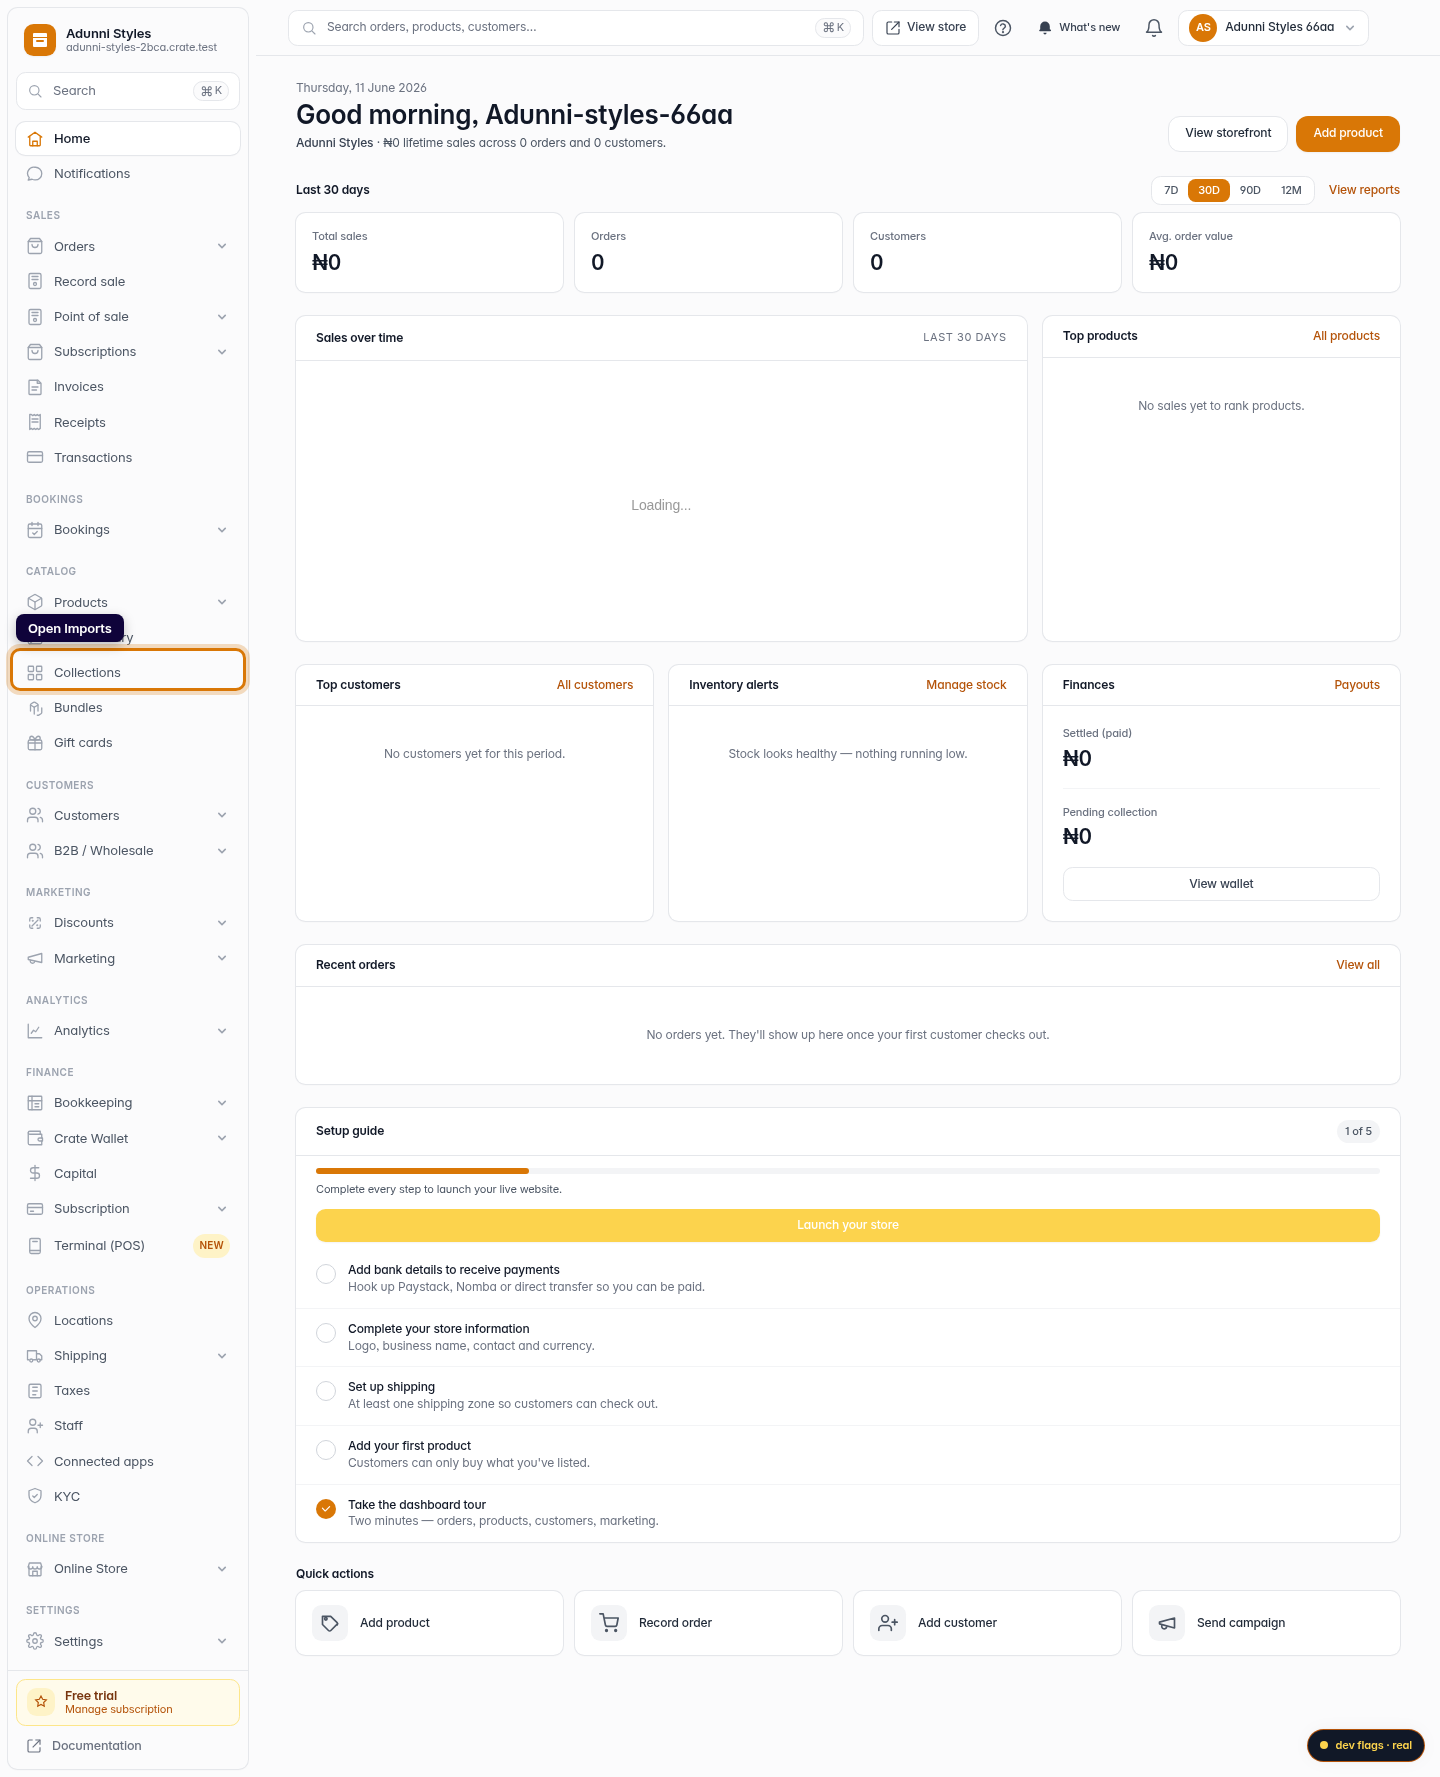This screenshot has width=1440, height=1777.
Task: Go to Home in sidebar
Action: (x=128, y=139)
